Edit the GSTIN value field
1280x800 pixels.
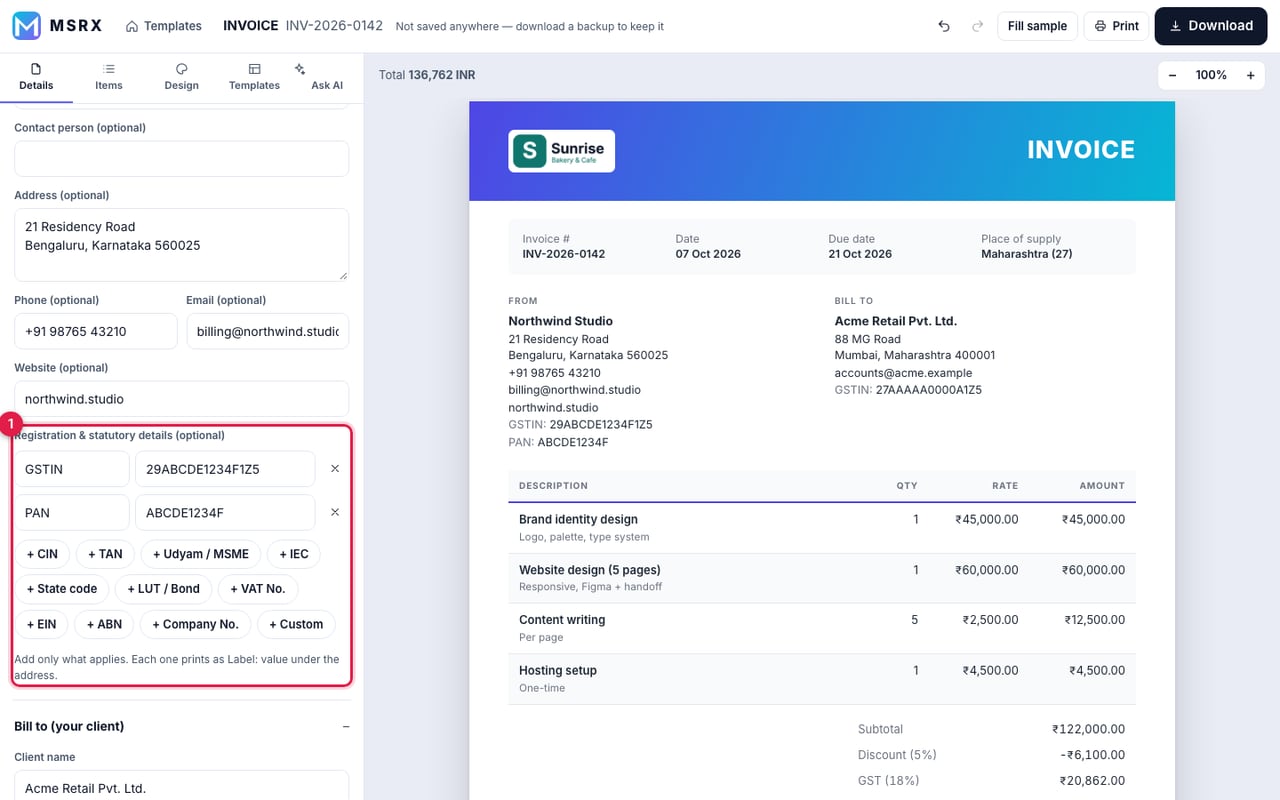click(225, 469)
